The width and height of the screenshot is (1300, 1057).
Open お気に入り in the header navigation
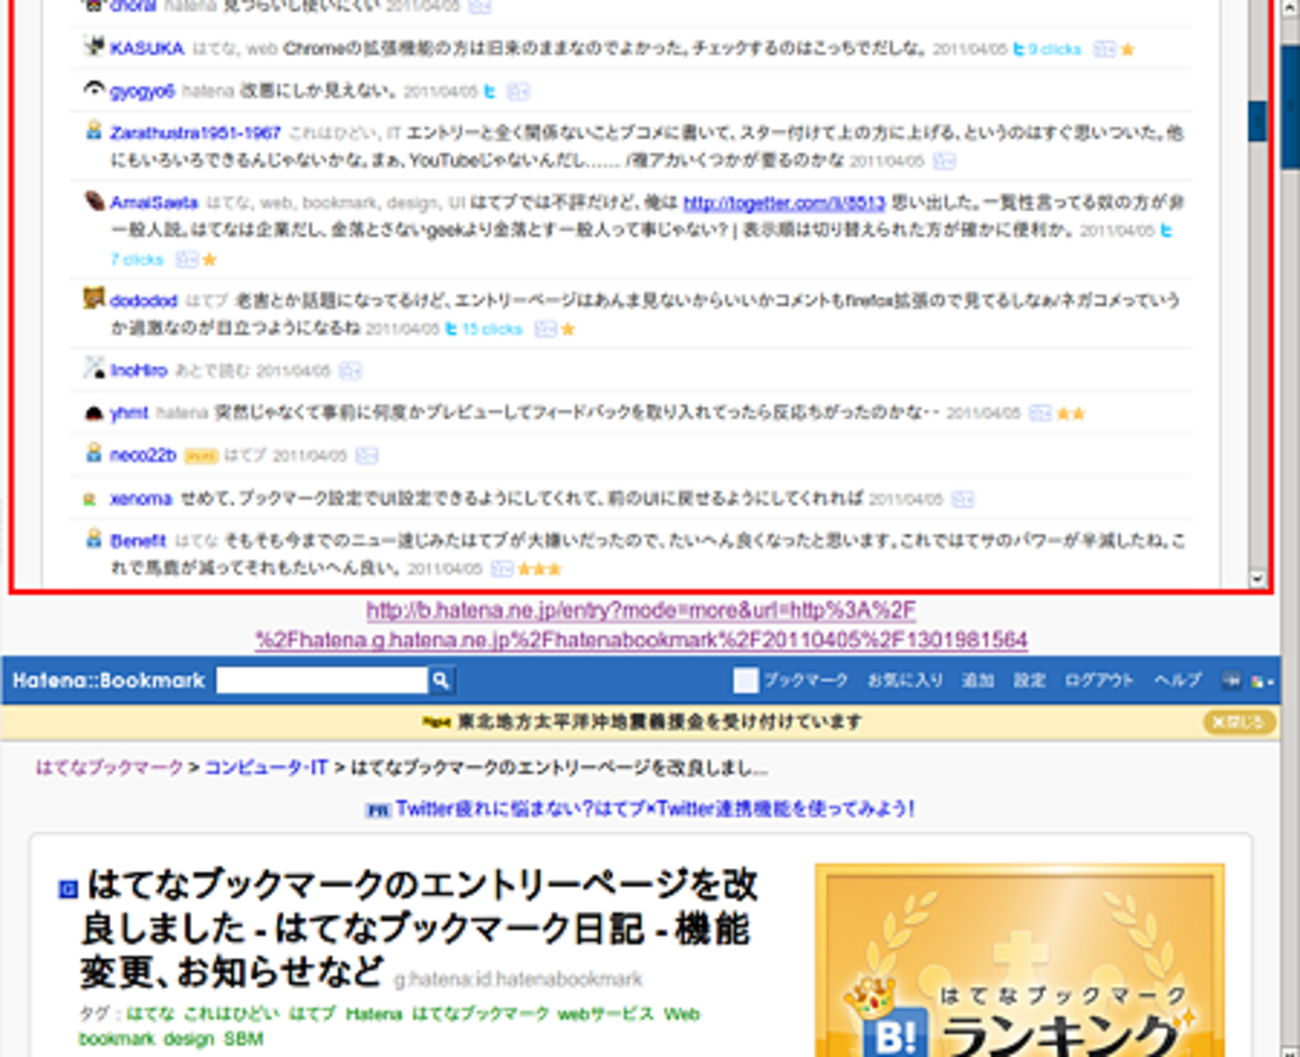click(905, 680)
